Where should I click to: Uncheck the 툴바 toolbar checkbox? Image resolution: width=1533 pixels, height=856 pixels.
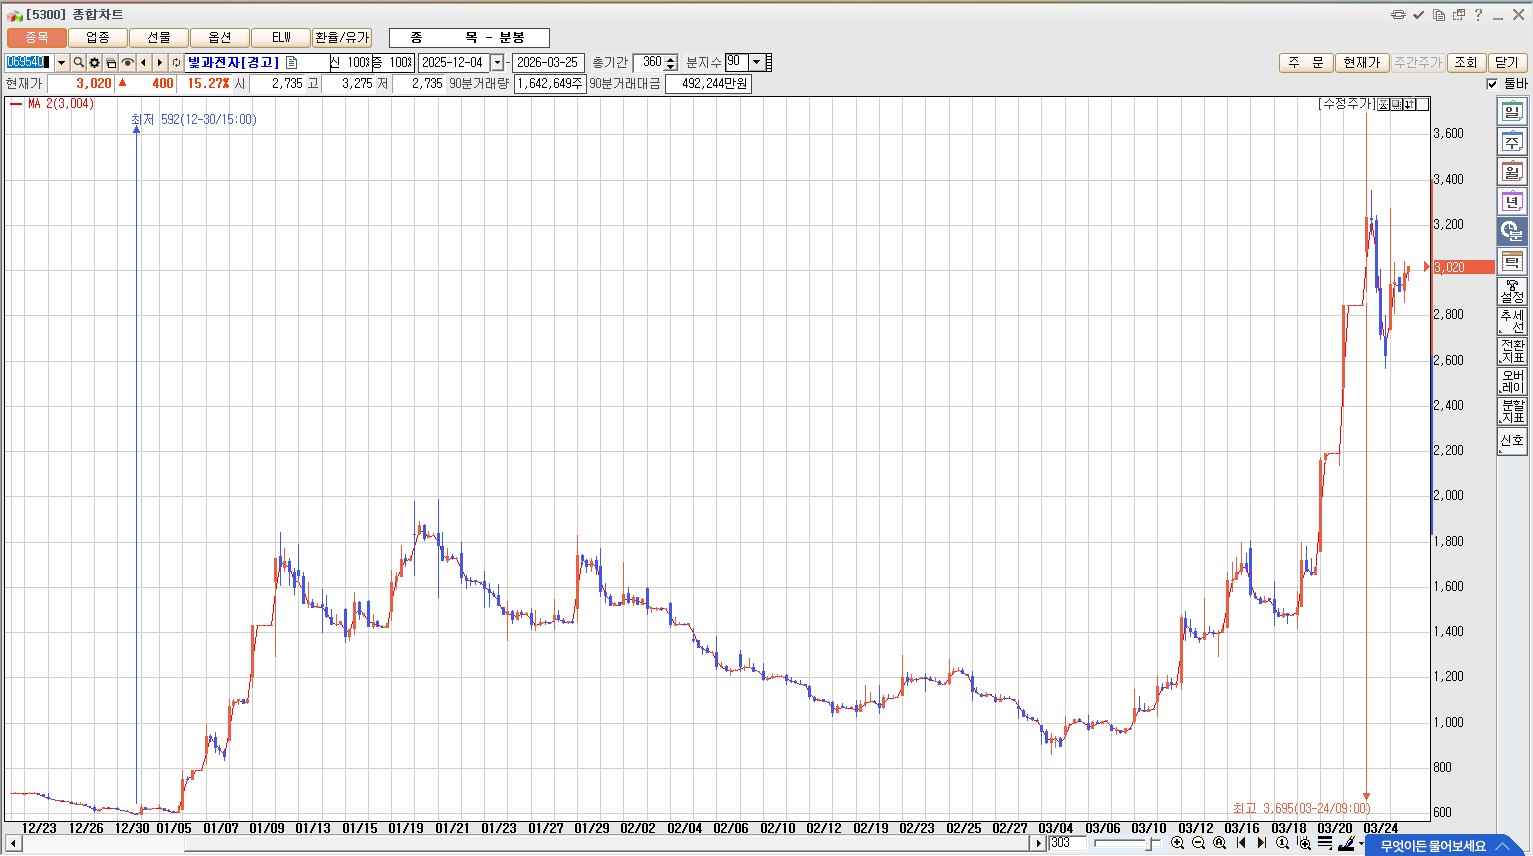click(x=1492, y=84)
